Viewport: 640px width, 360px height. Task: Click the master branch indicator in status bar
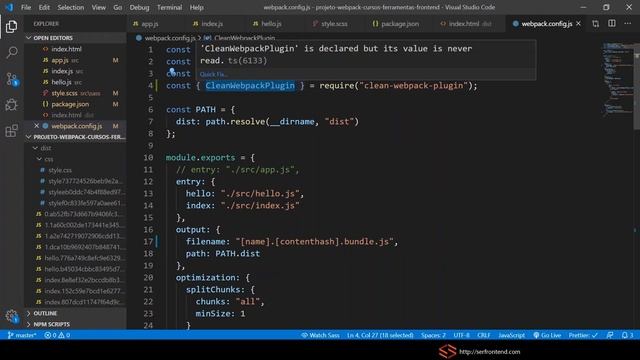[22, 335]
